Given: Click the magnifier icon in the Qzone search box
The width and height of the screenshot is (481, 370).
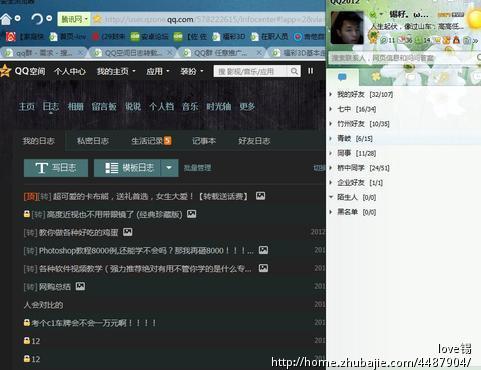Looking at the screenshot, I should tap(294, 71).
